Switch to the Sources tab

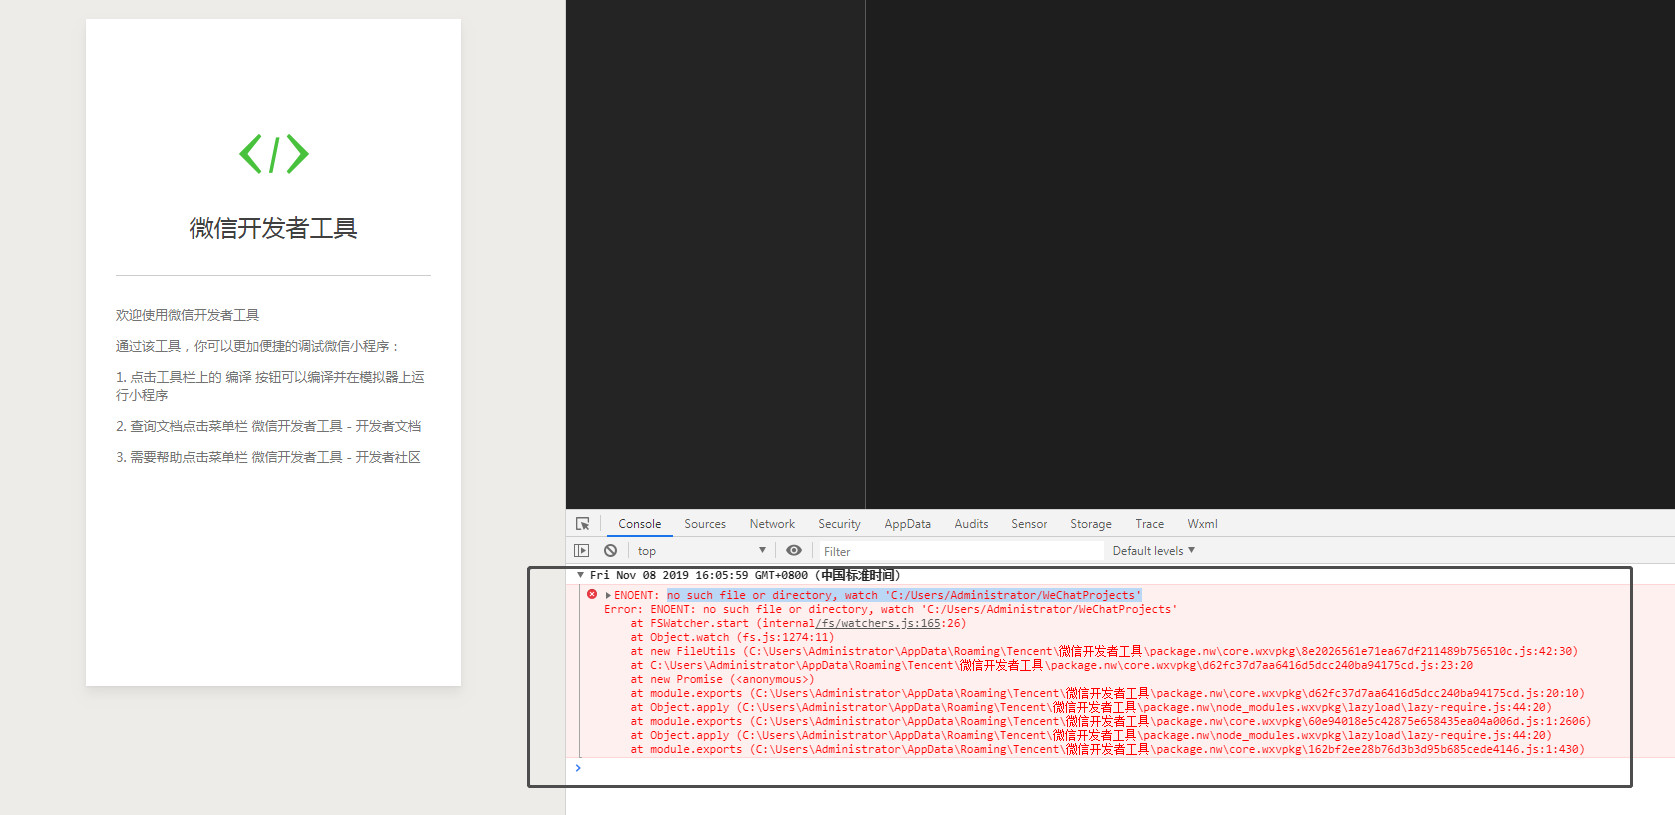click(x=705, y=524)
